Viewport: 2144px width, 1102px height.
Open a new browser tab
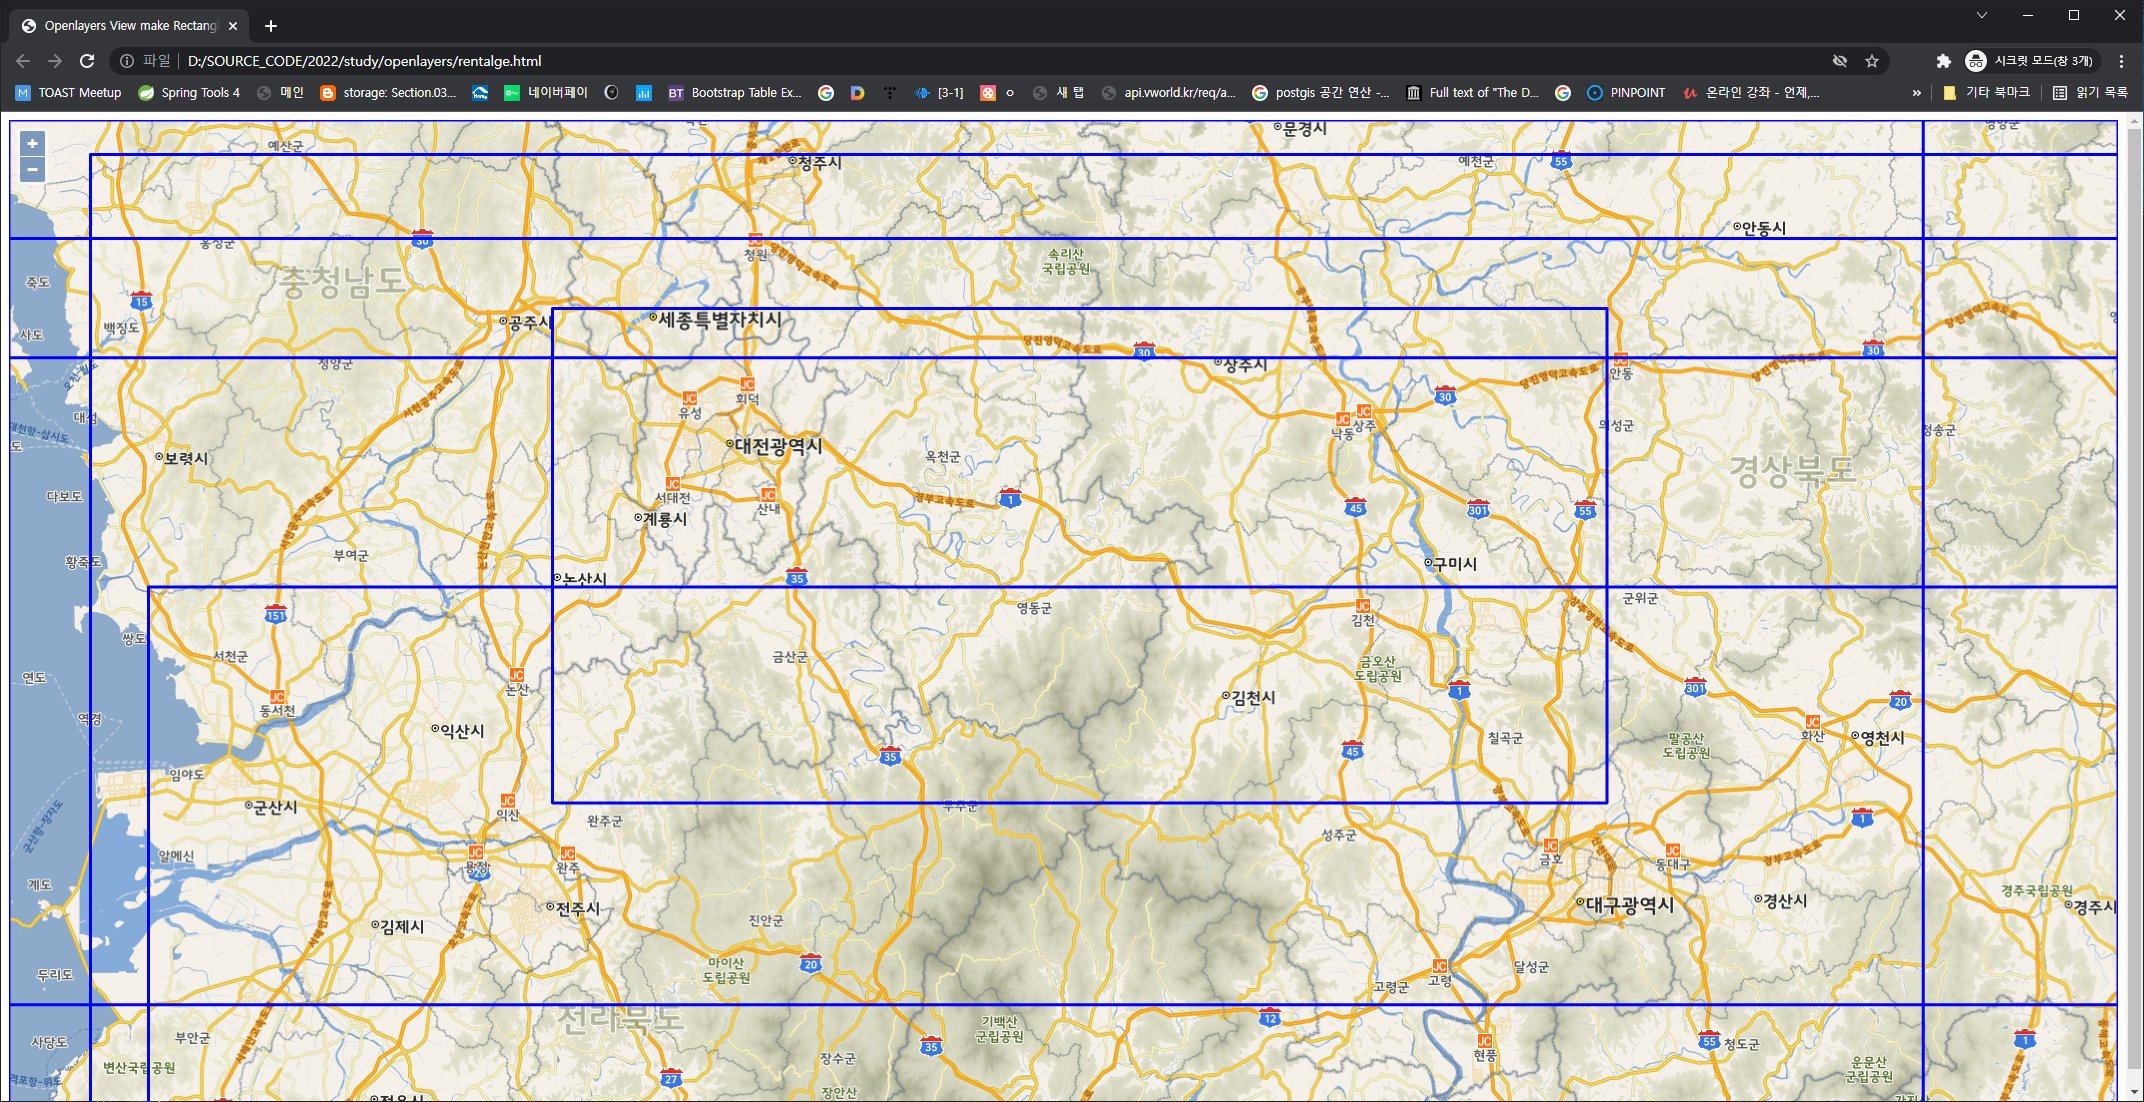(x=271, y=26)
